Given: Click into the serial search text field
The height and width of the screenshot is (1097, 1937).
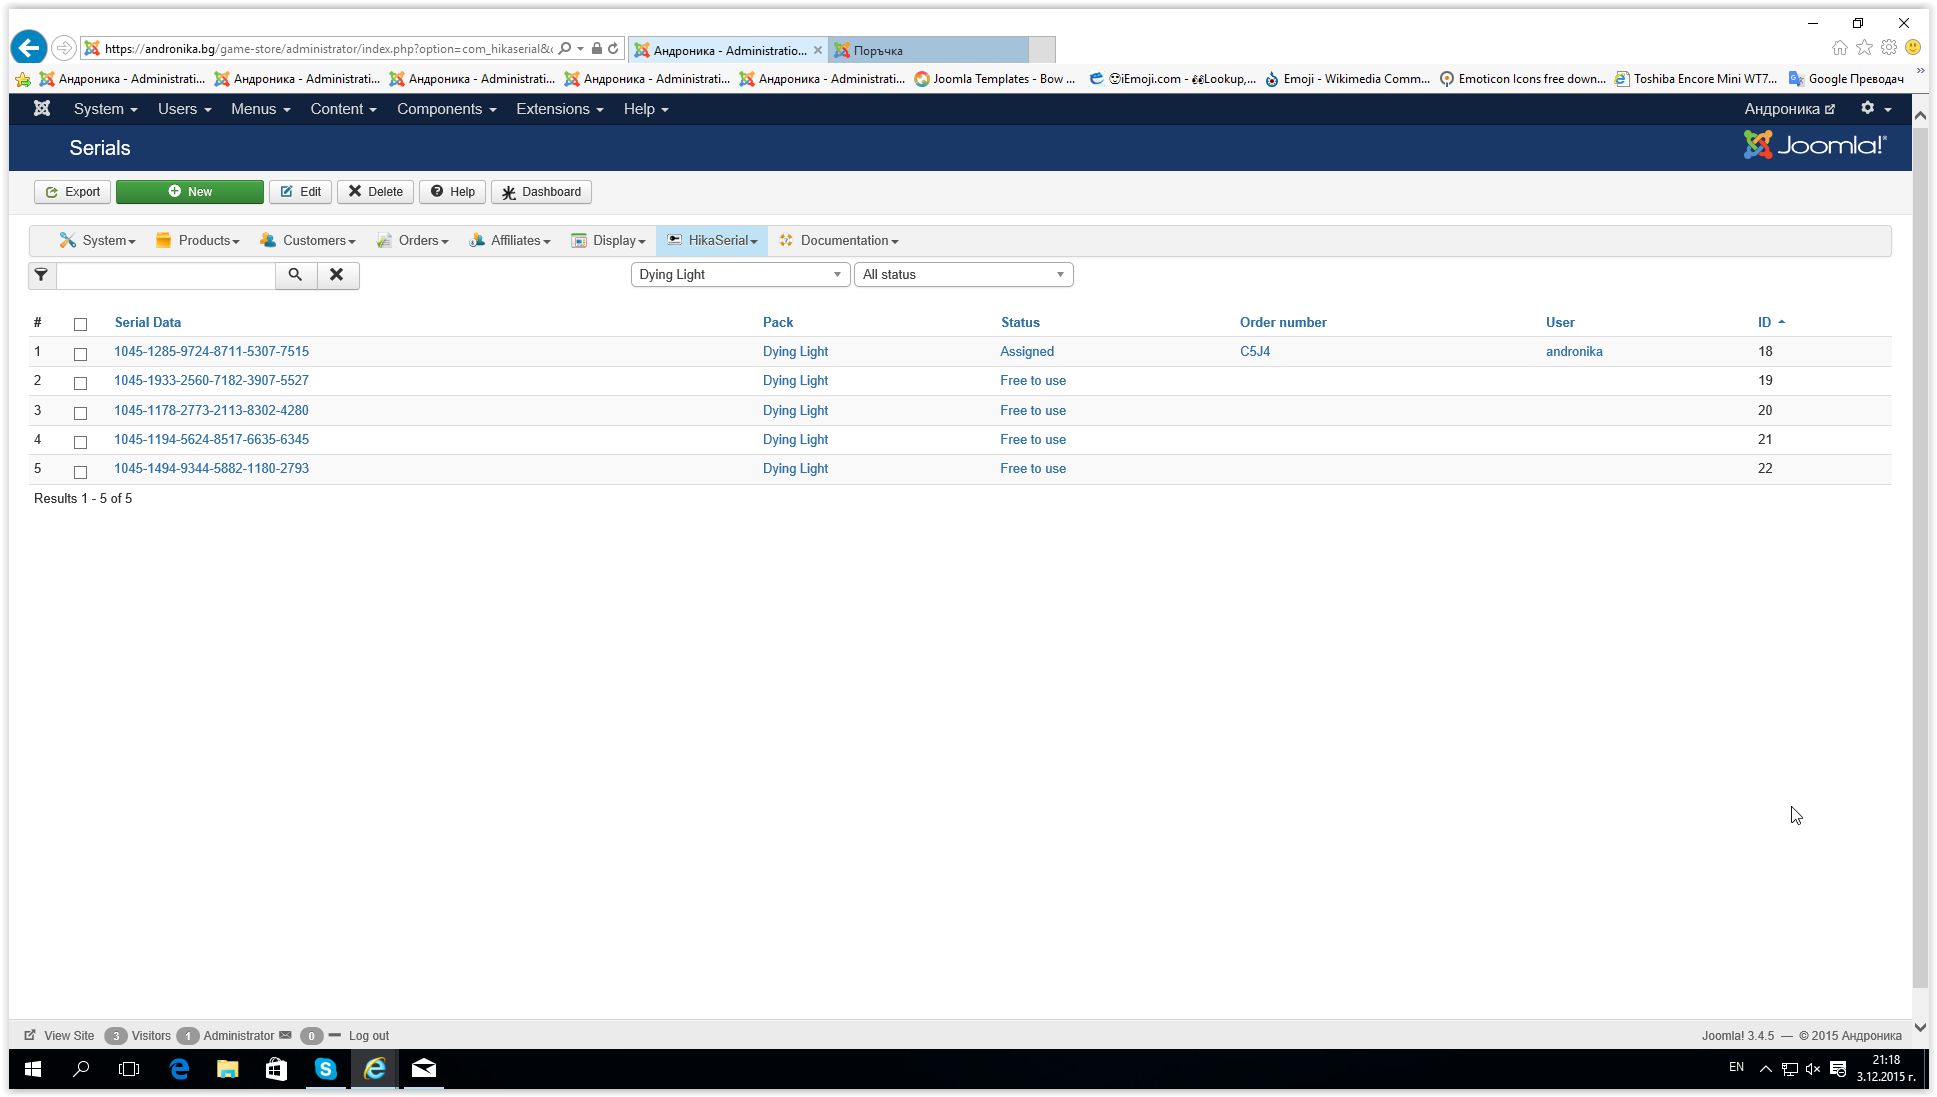Looking at the screenshot, I should 166,275.
